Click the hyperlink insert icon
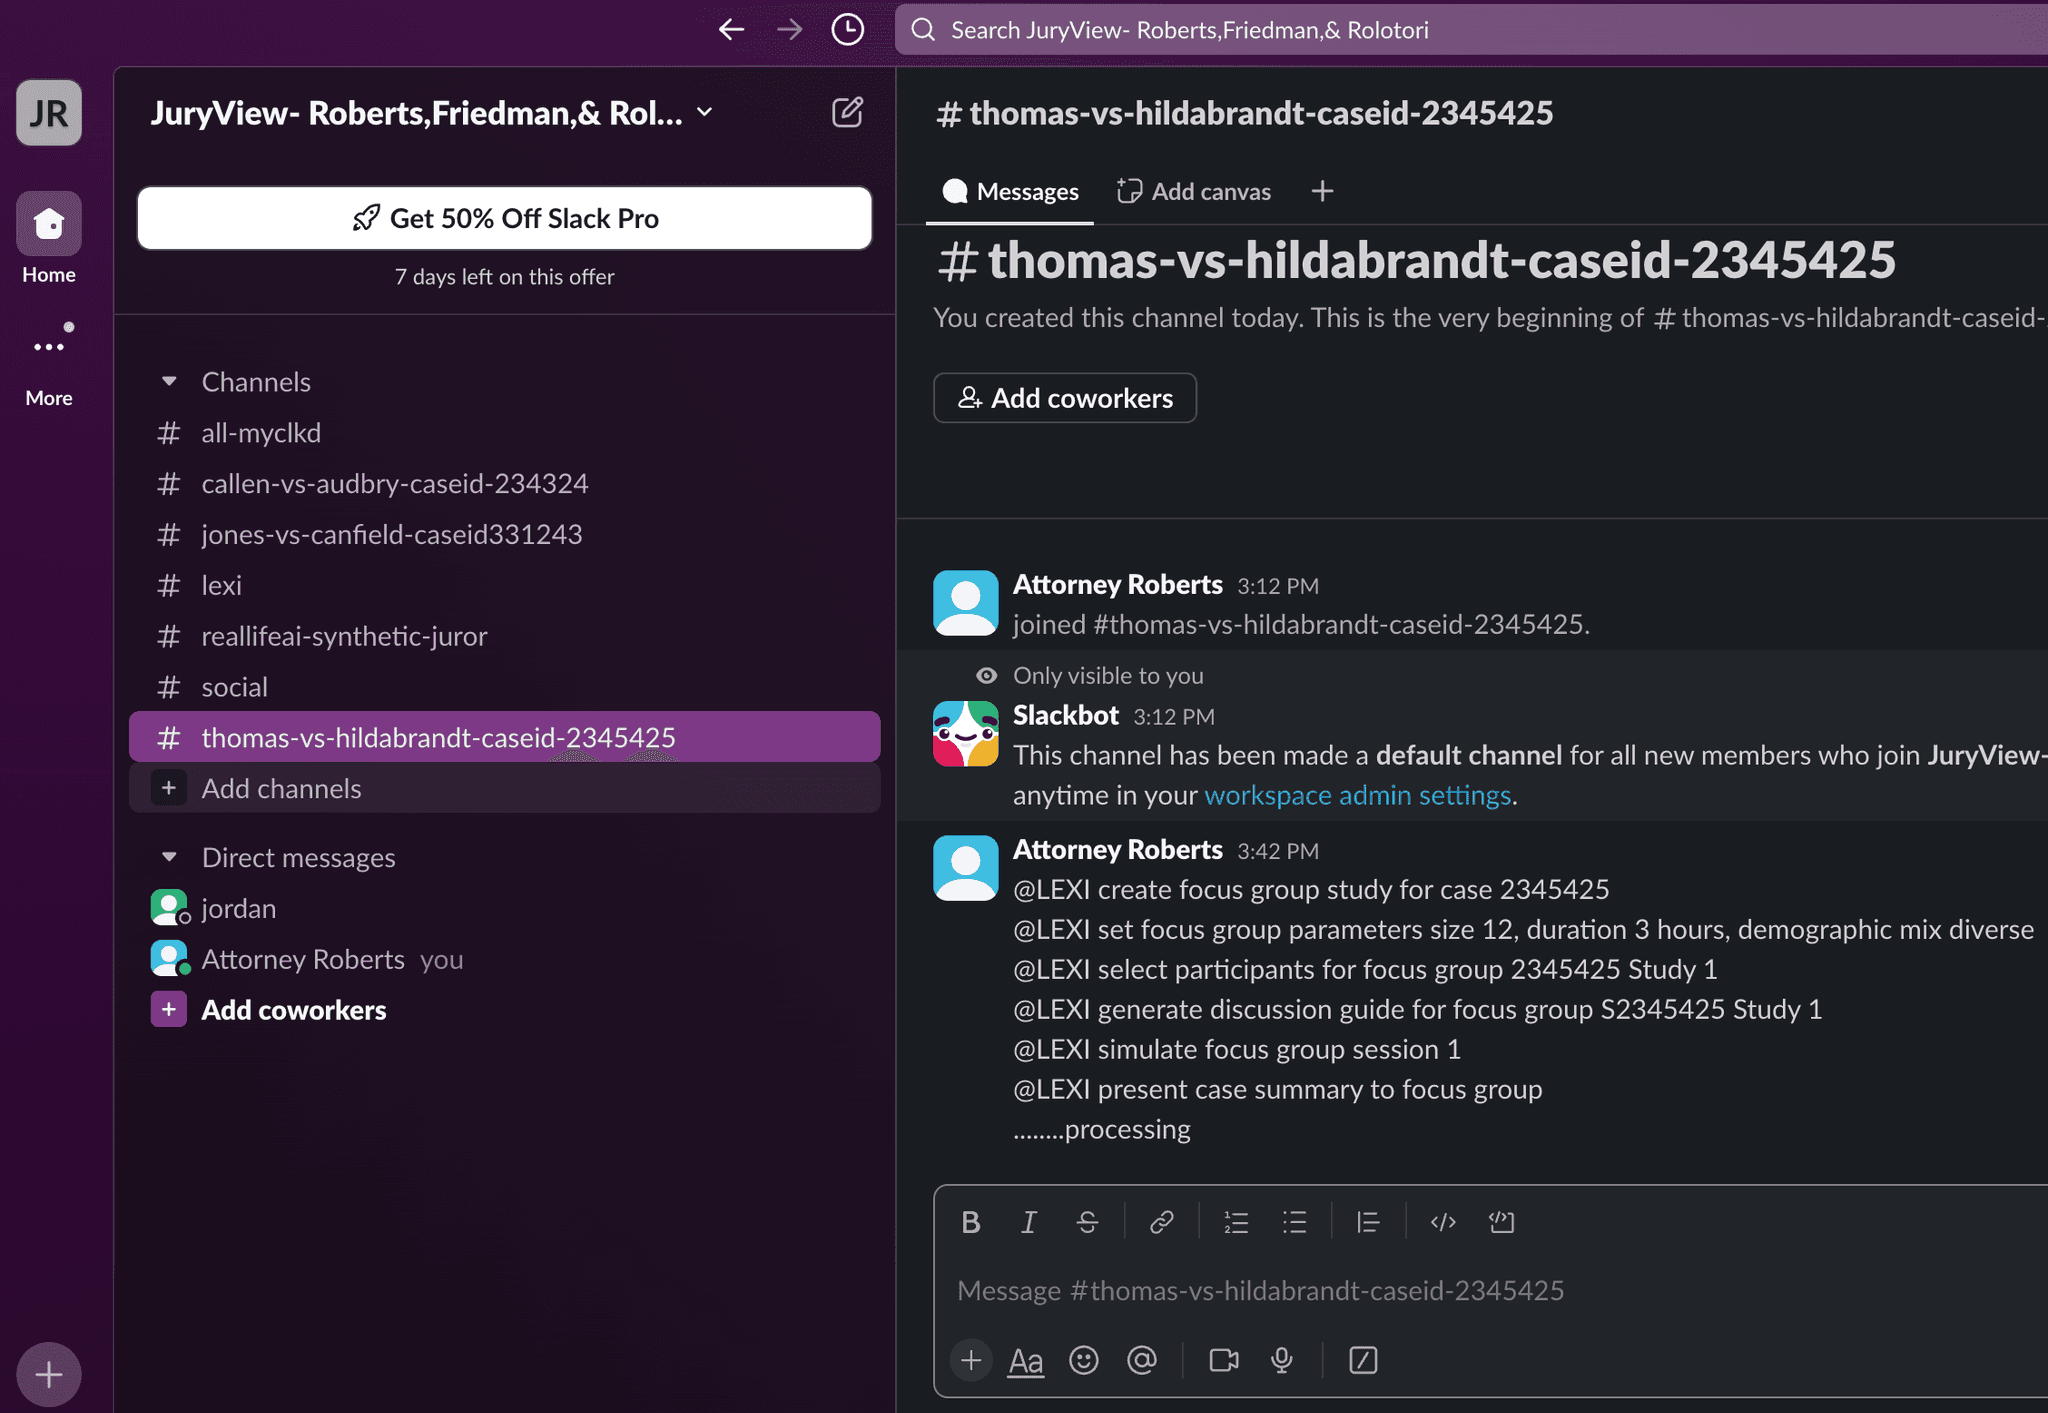2048x1413 pixels. pos(1159,1222)
